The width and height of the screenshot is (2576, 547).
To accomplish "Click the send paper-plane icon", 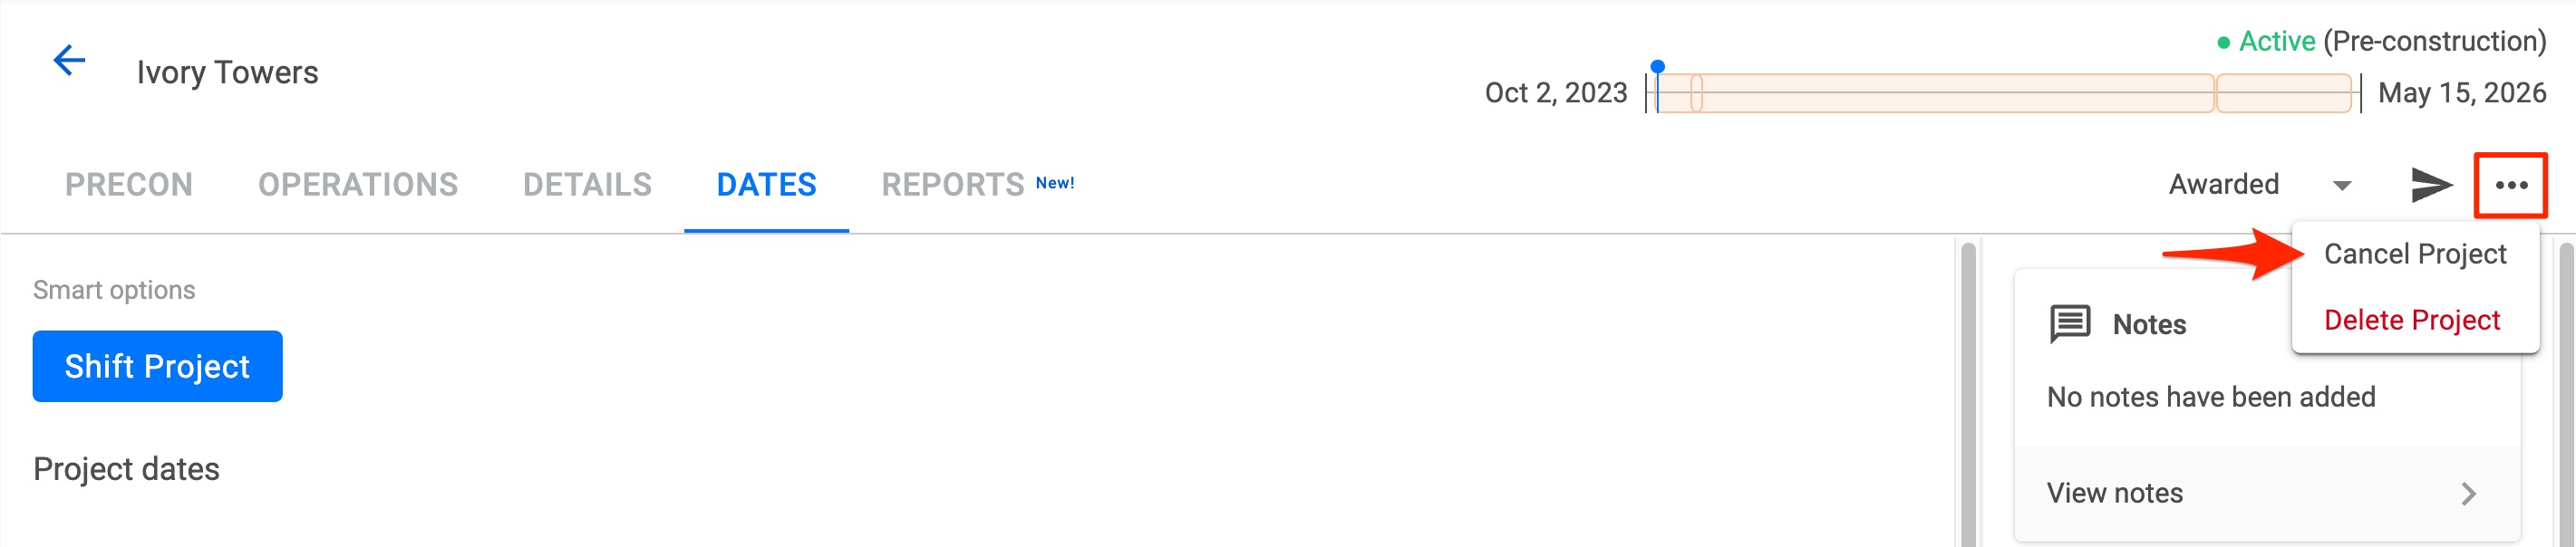I will [2430, 185].
